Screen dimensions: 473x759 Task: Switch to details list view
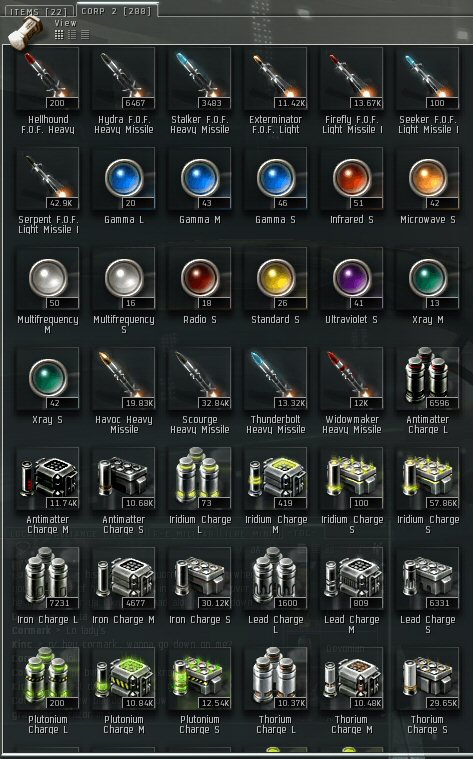point(72,34)
